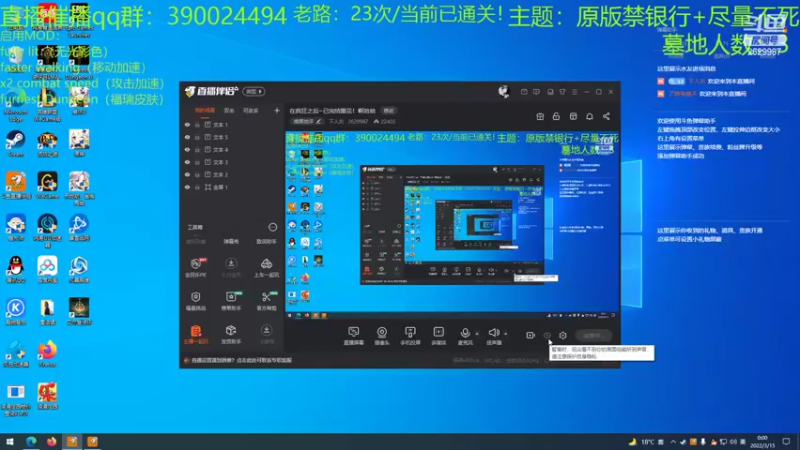Toggle visibility of layer 文本 1
The width and height of the screenshot is (800, 450).
(x=187, y=124)
